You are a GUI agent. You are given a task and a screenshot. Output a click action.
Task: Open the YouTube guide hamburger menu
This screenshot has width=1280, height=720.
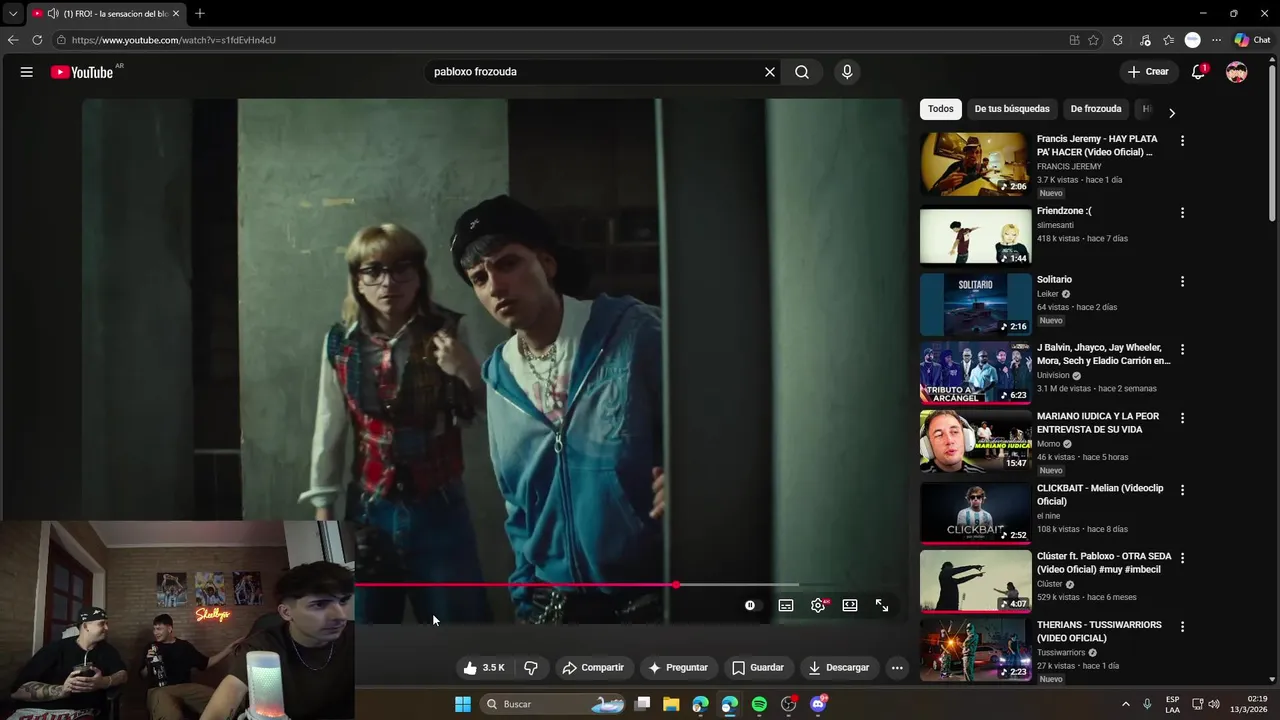point(27,72)
